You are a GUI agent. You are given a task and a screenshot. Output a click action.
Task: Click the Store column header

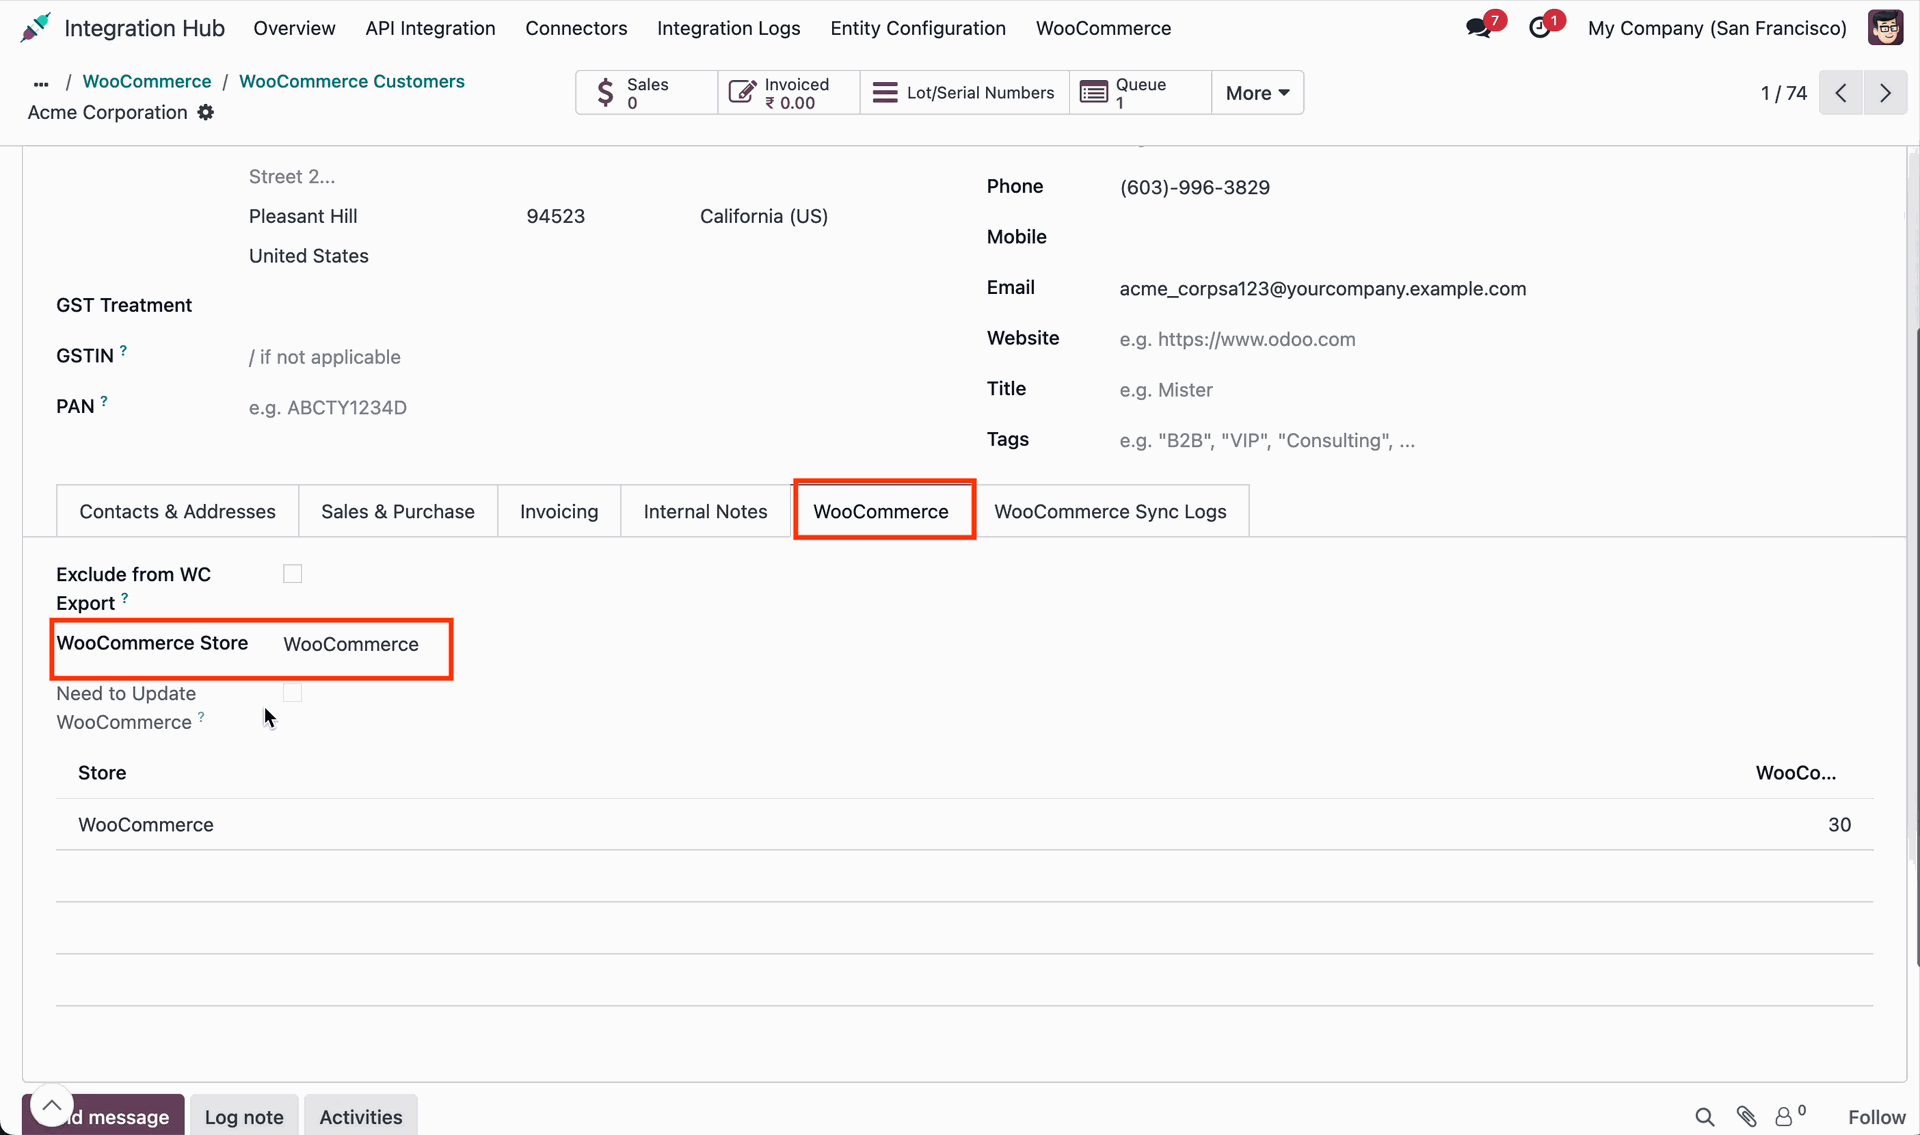click(x=102, y=773)
